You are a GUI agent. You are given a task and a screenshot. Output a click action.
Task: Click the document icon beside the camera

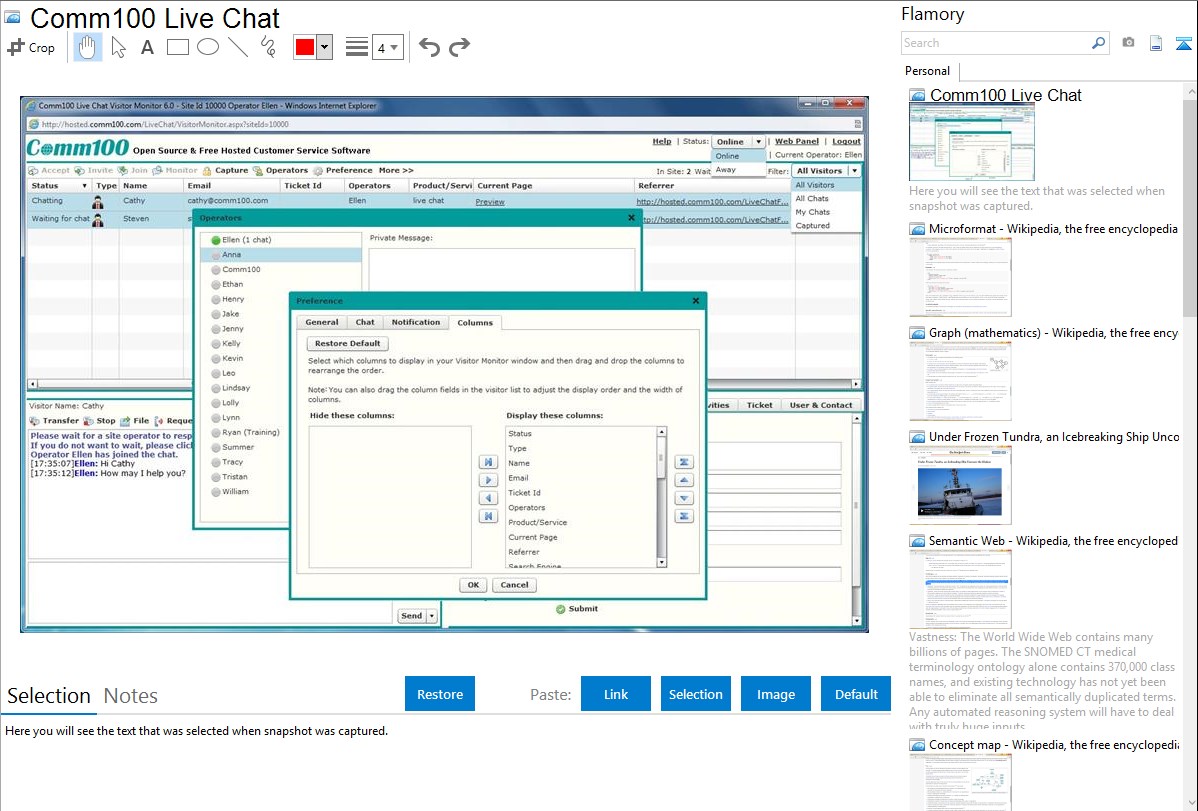click(x=1156, y=43)
